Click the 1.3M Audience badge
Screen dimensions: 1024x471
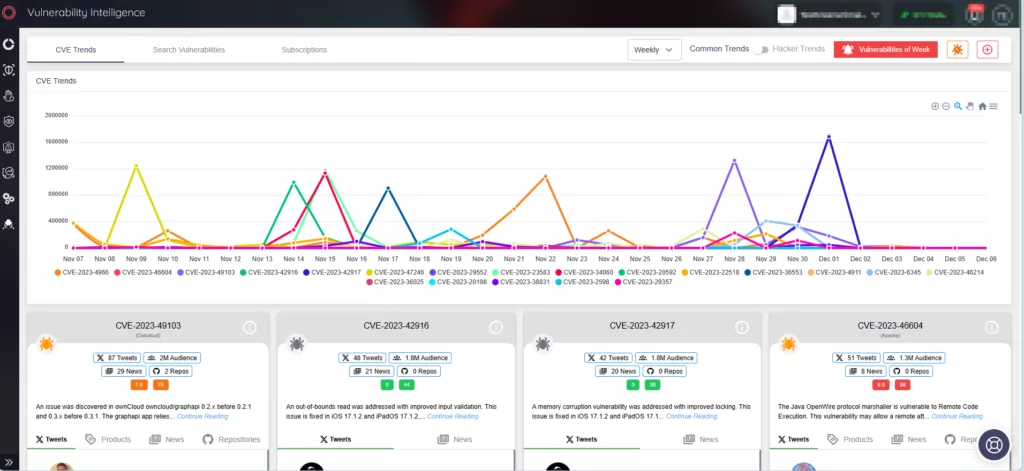pos(915,358)
